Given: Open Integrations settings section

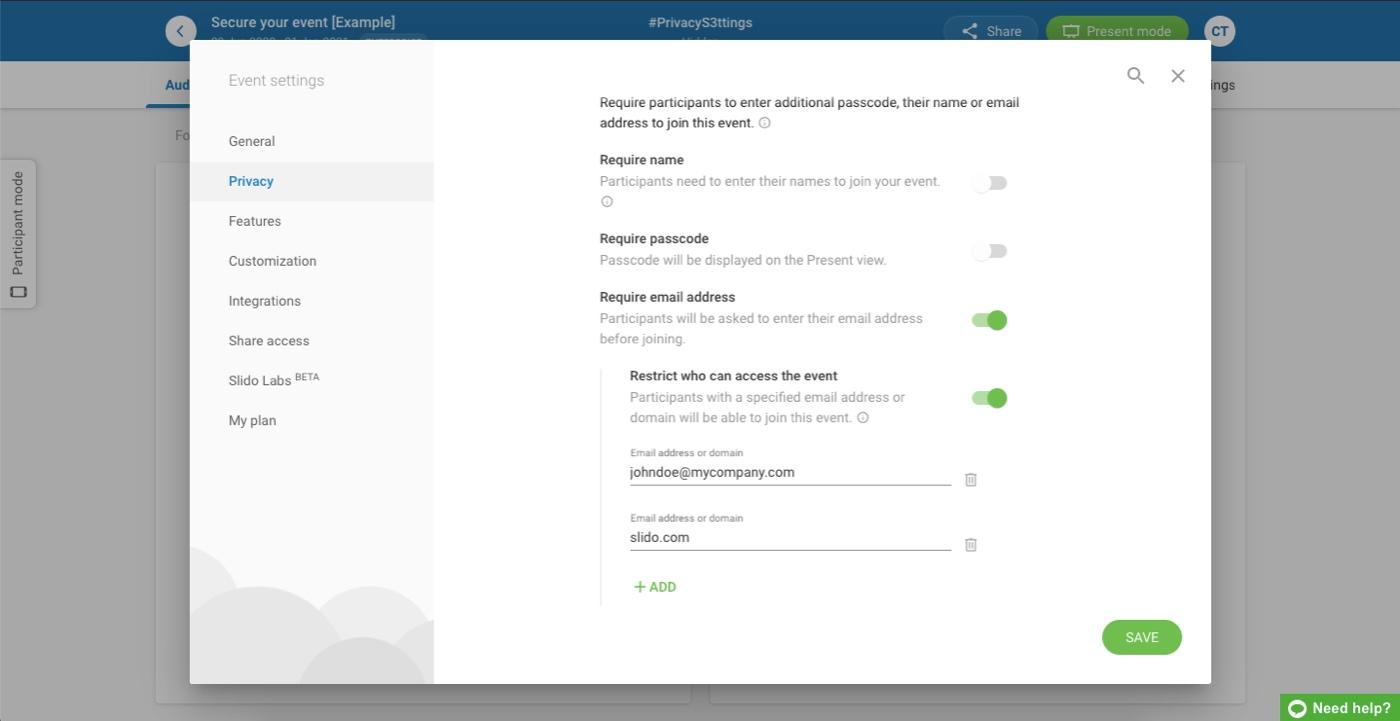Looking at the screenshot, I should pyautogui.click(x=312, y=301).
